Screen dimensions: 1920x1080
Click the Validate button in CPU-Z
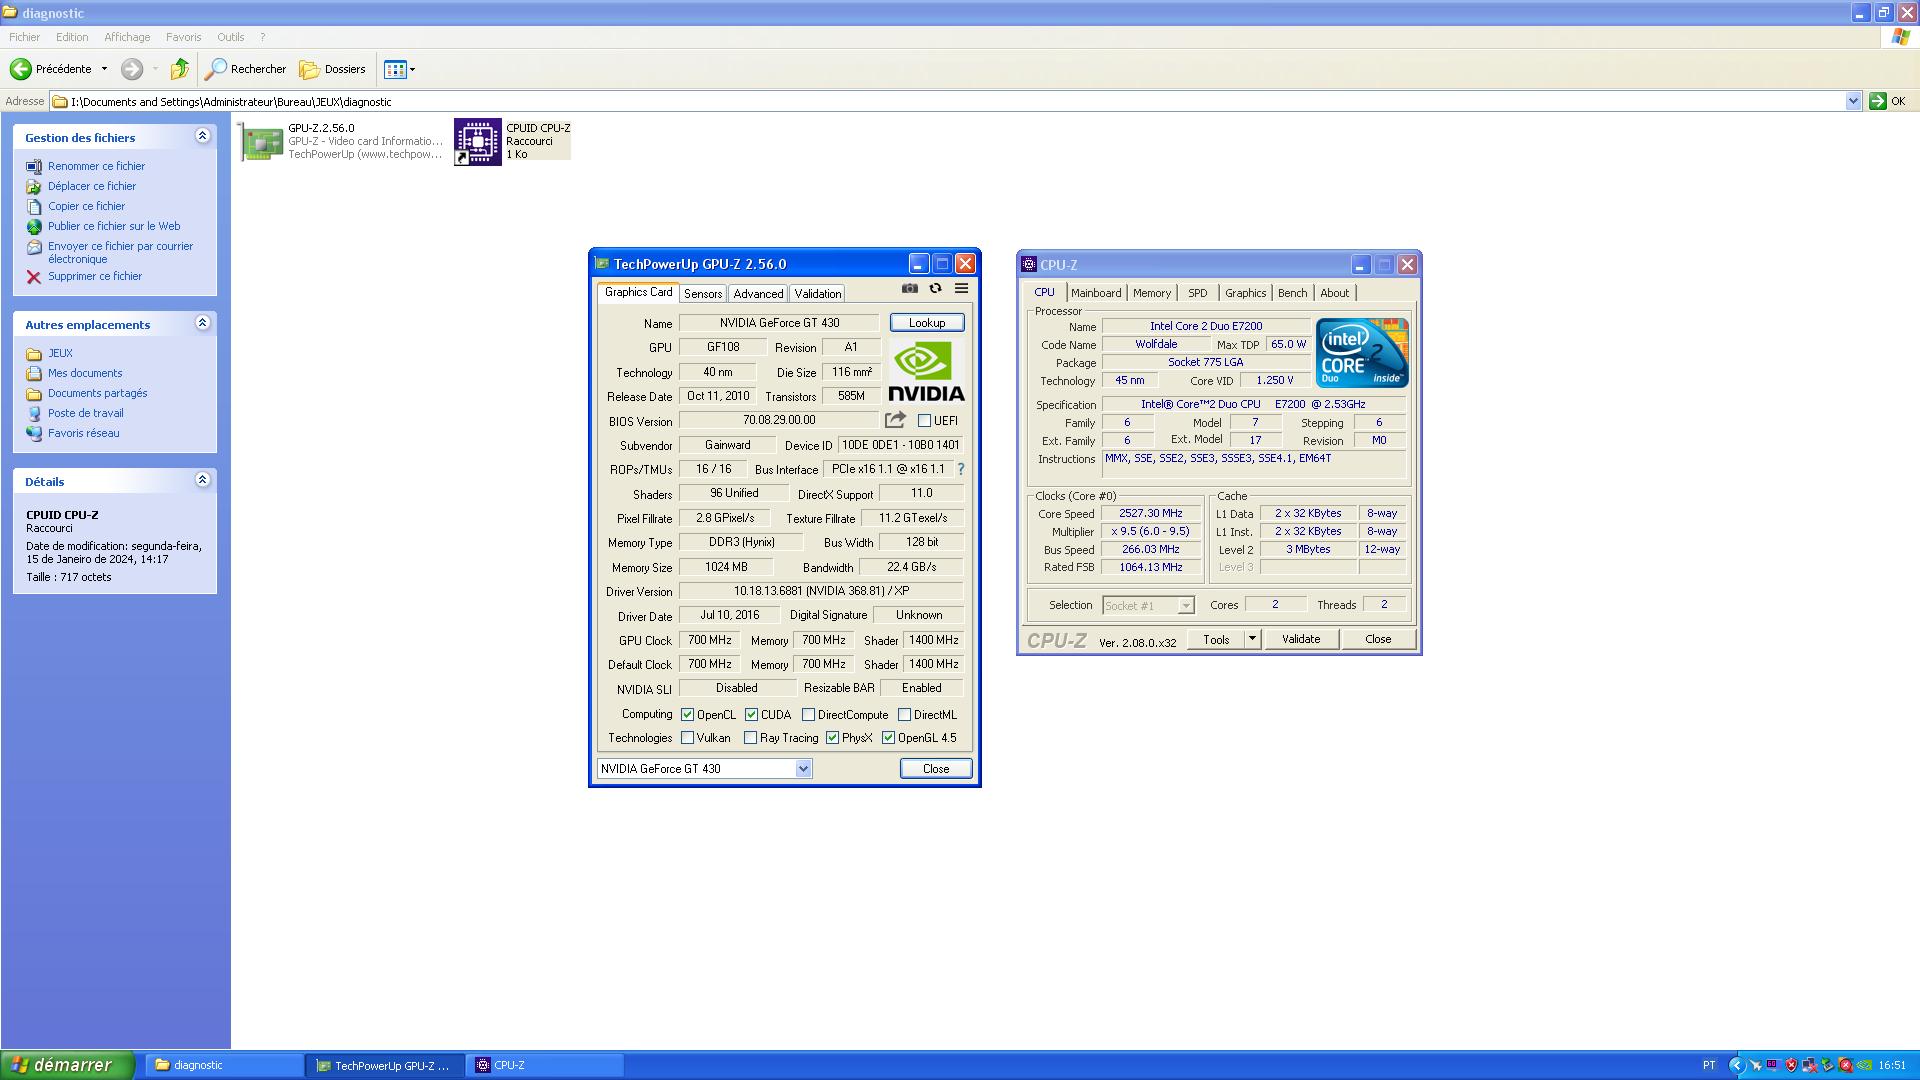[1301, 639]
